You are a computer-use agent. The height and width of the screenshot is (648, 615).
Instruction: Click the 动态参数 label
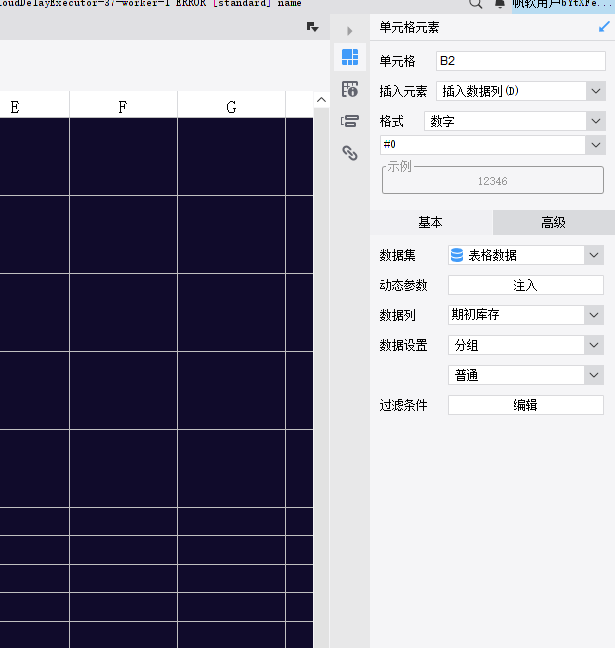403,286
